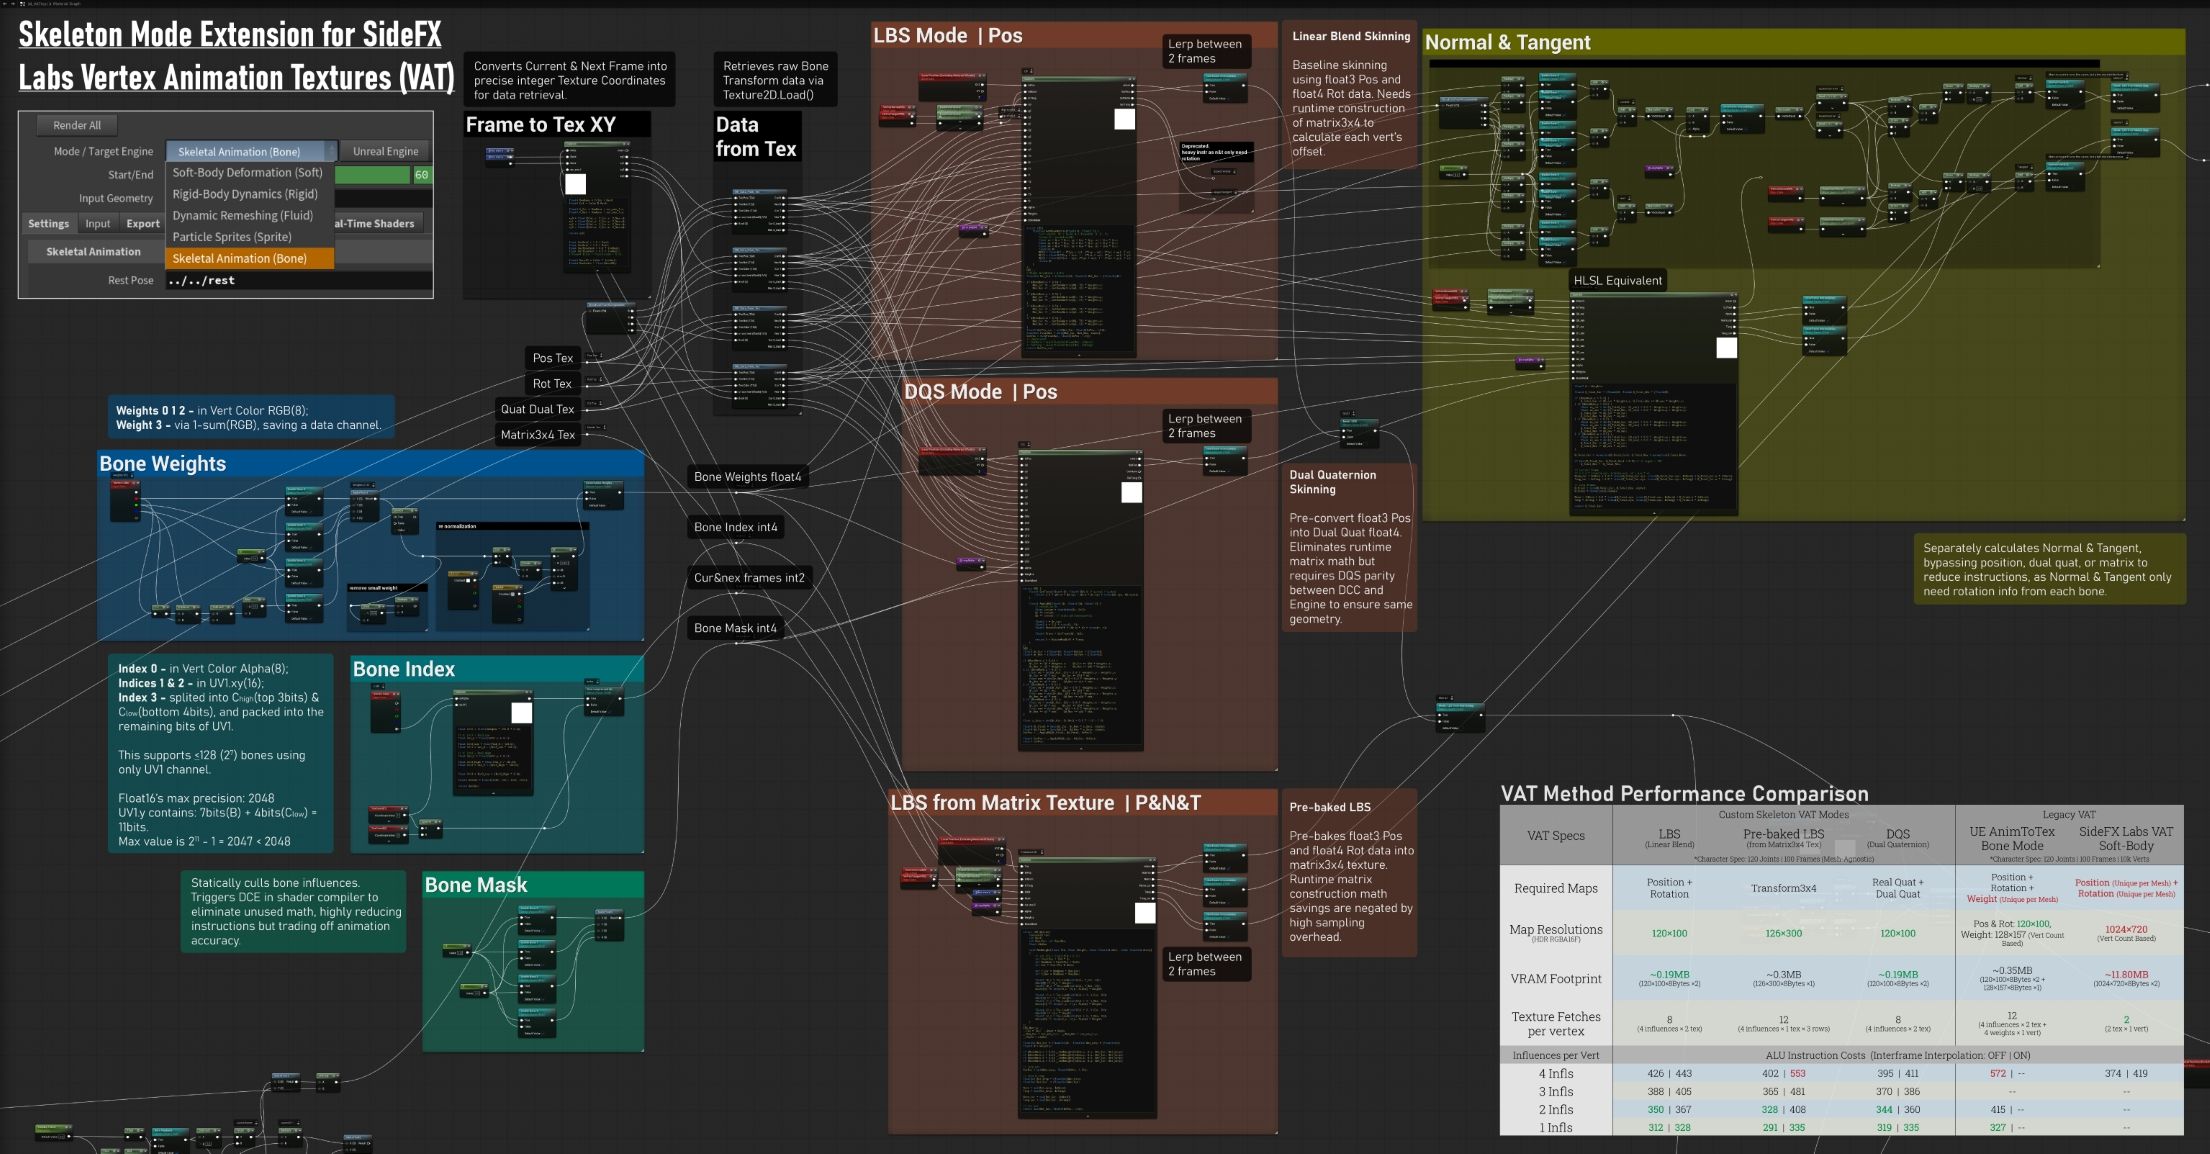Click the 'Linear Blend Skinning' description heading

pyautogui.click(x=1351, y=36)
